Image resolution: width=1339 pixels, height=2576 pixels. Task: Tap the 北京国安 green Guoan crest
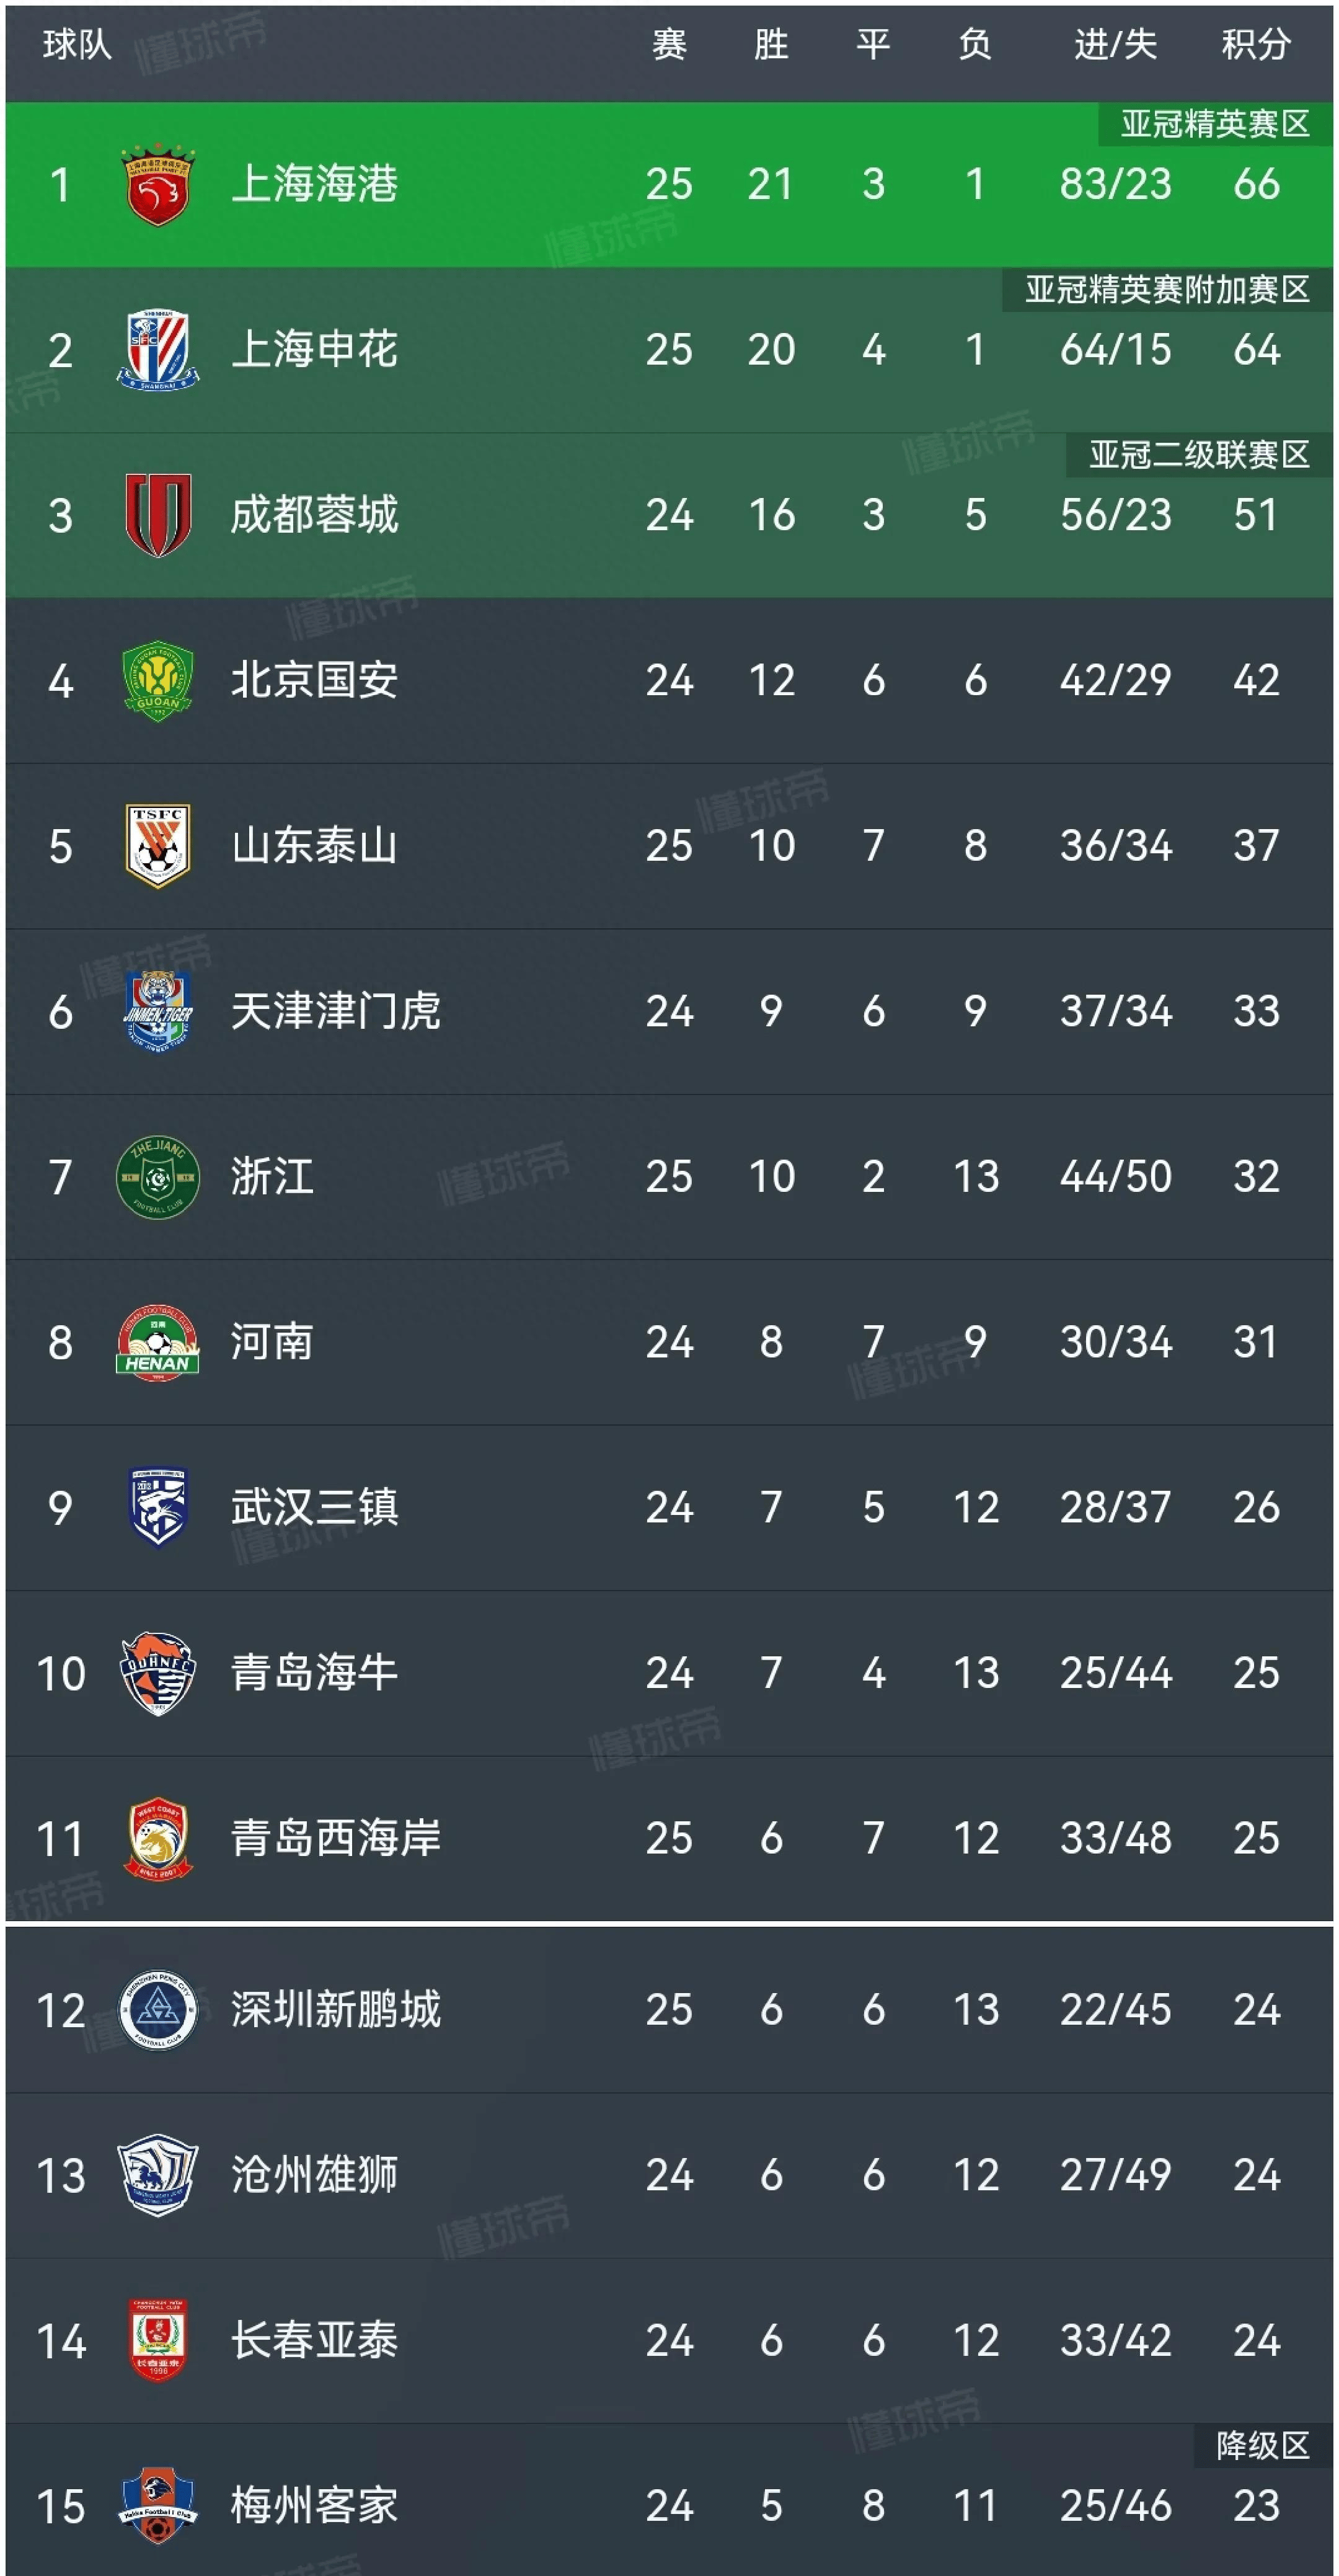click(158, 680)
